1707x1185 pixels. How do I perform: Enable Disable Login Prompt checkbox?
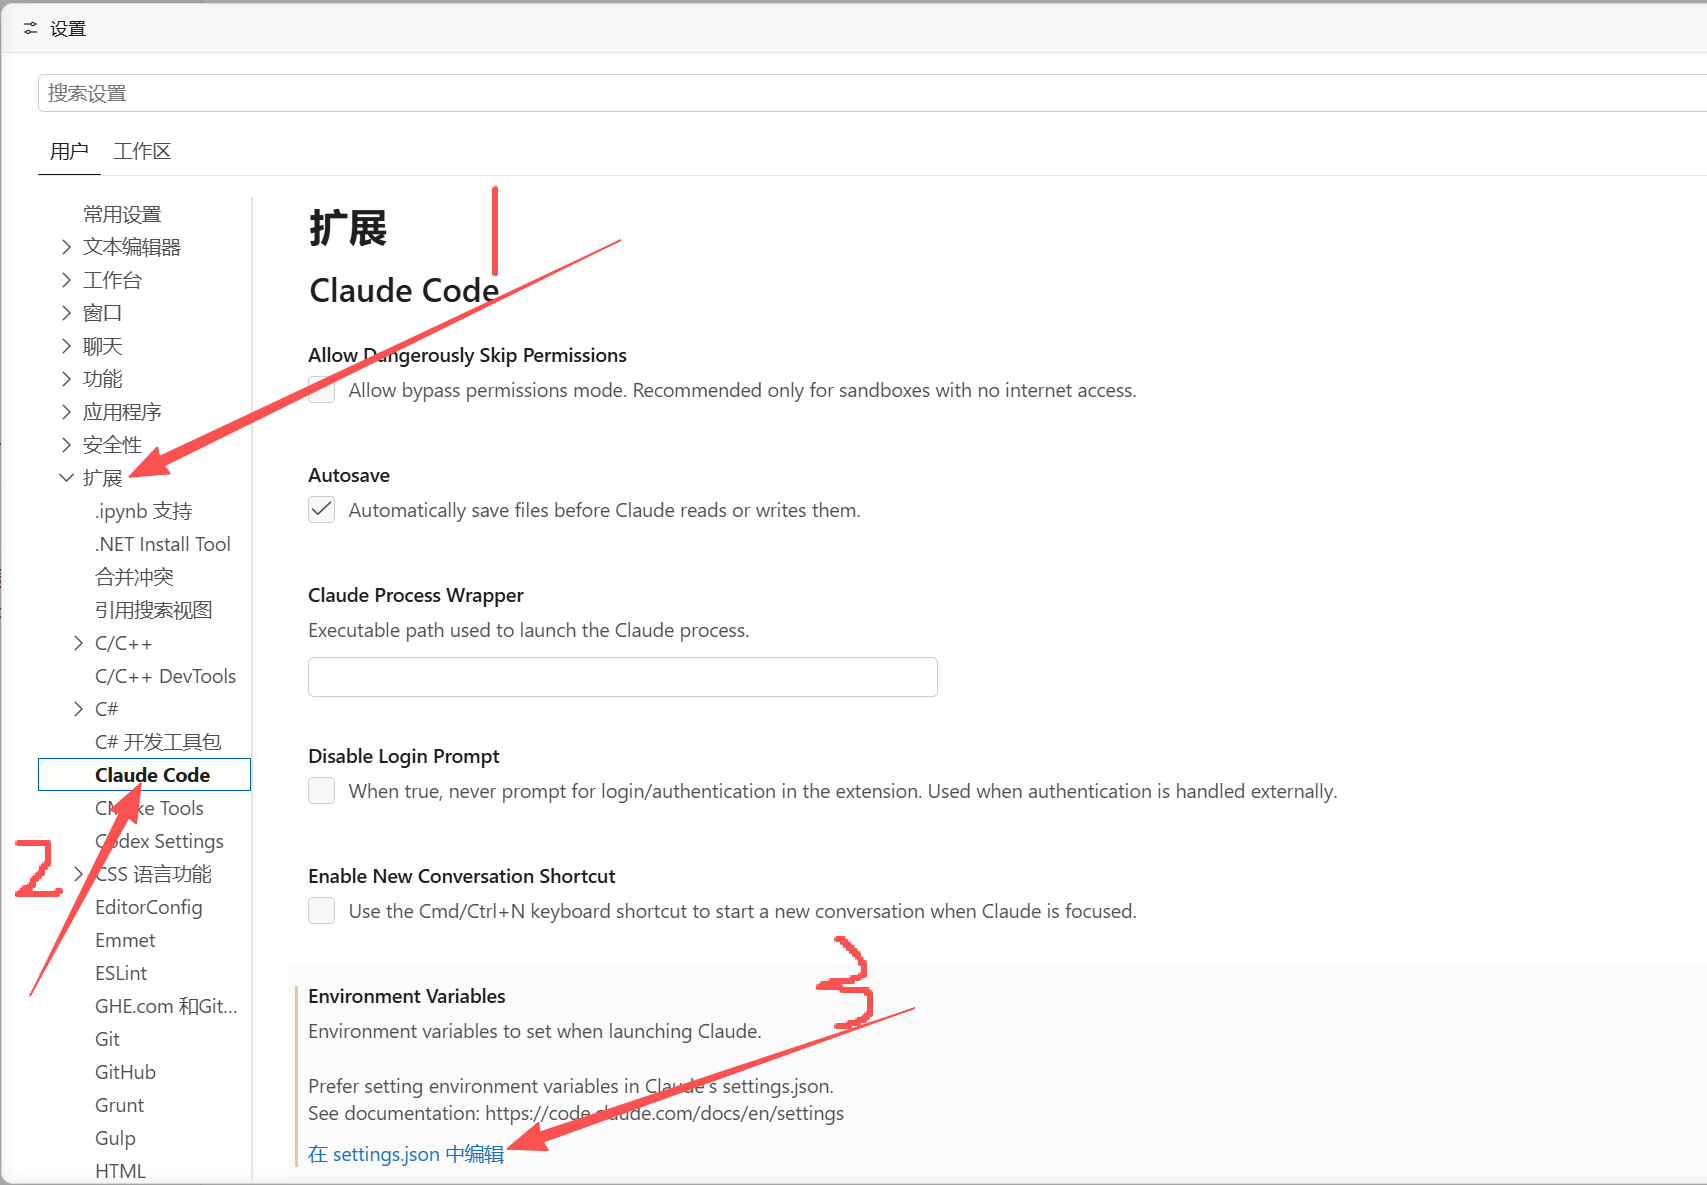[322, 791]
